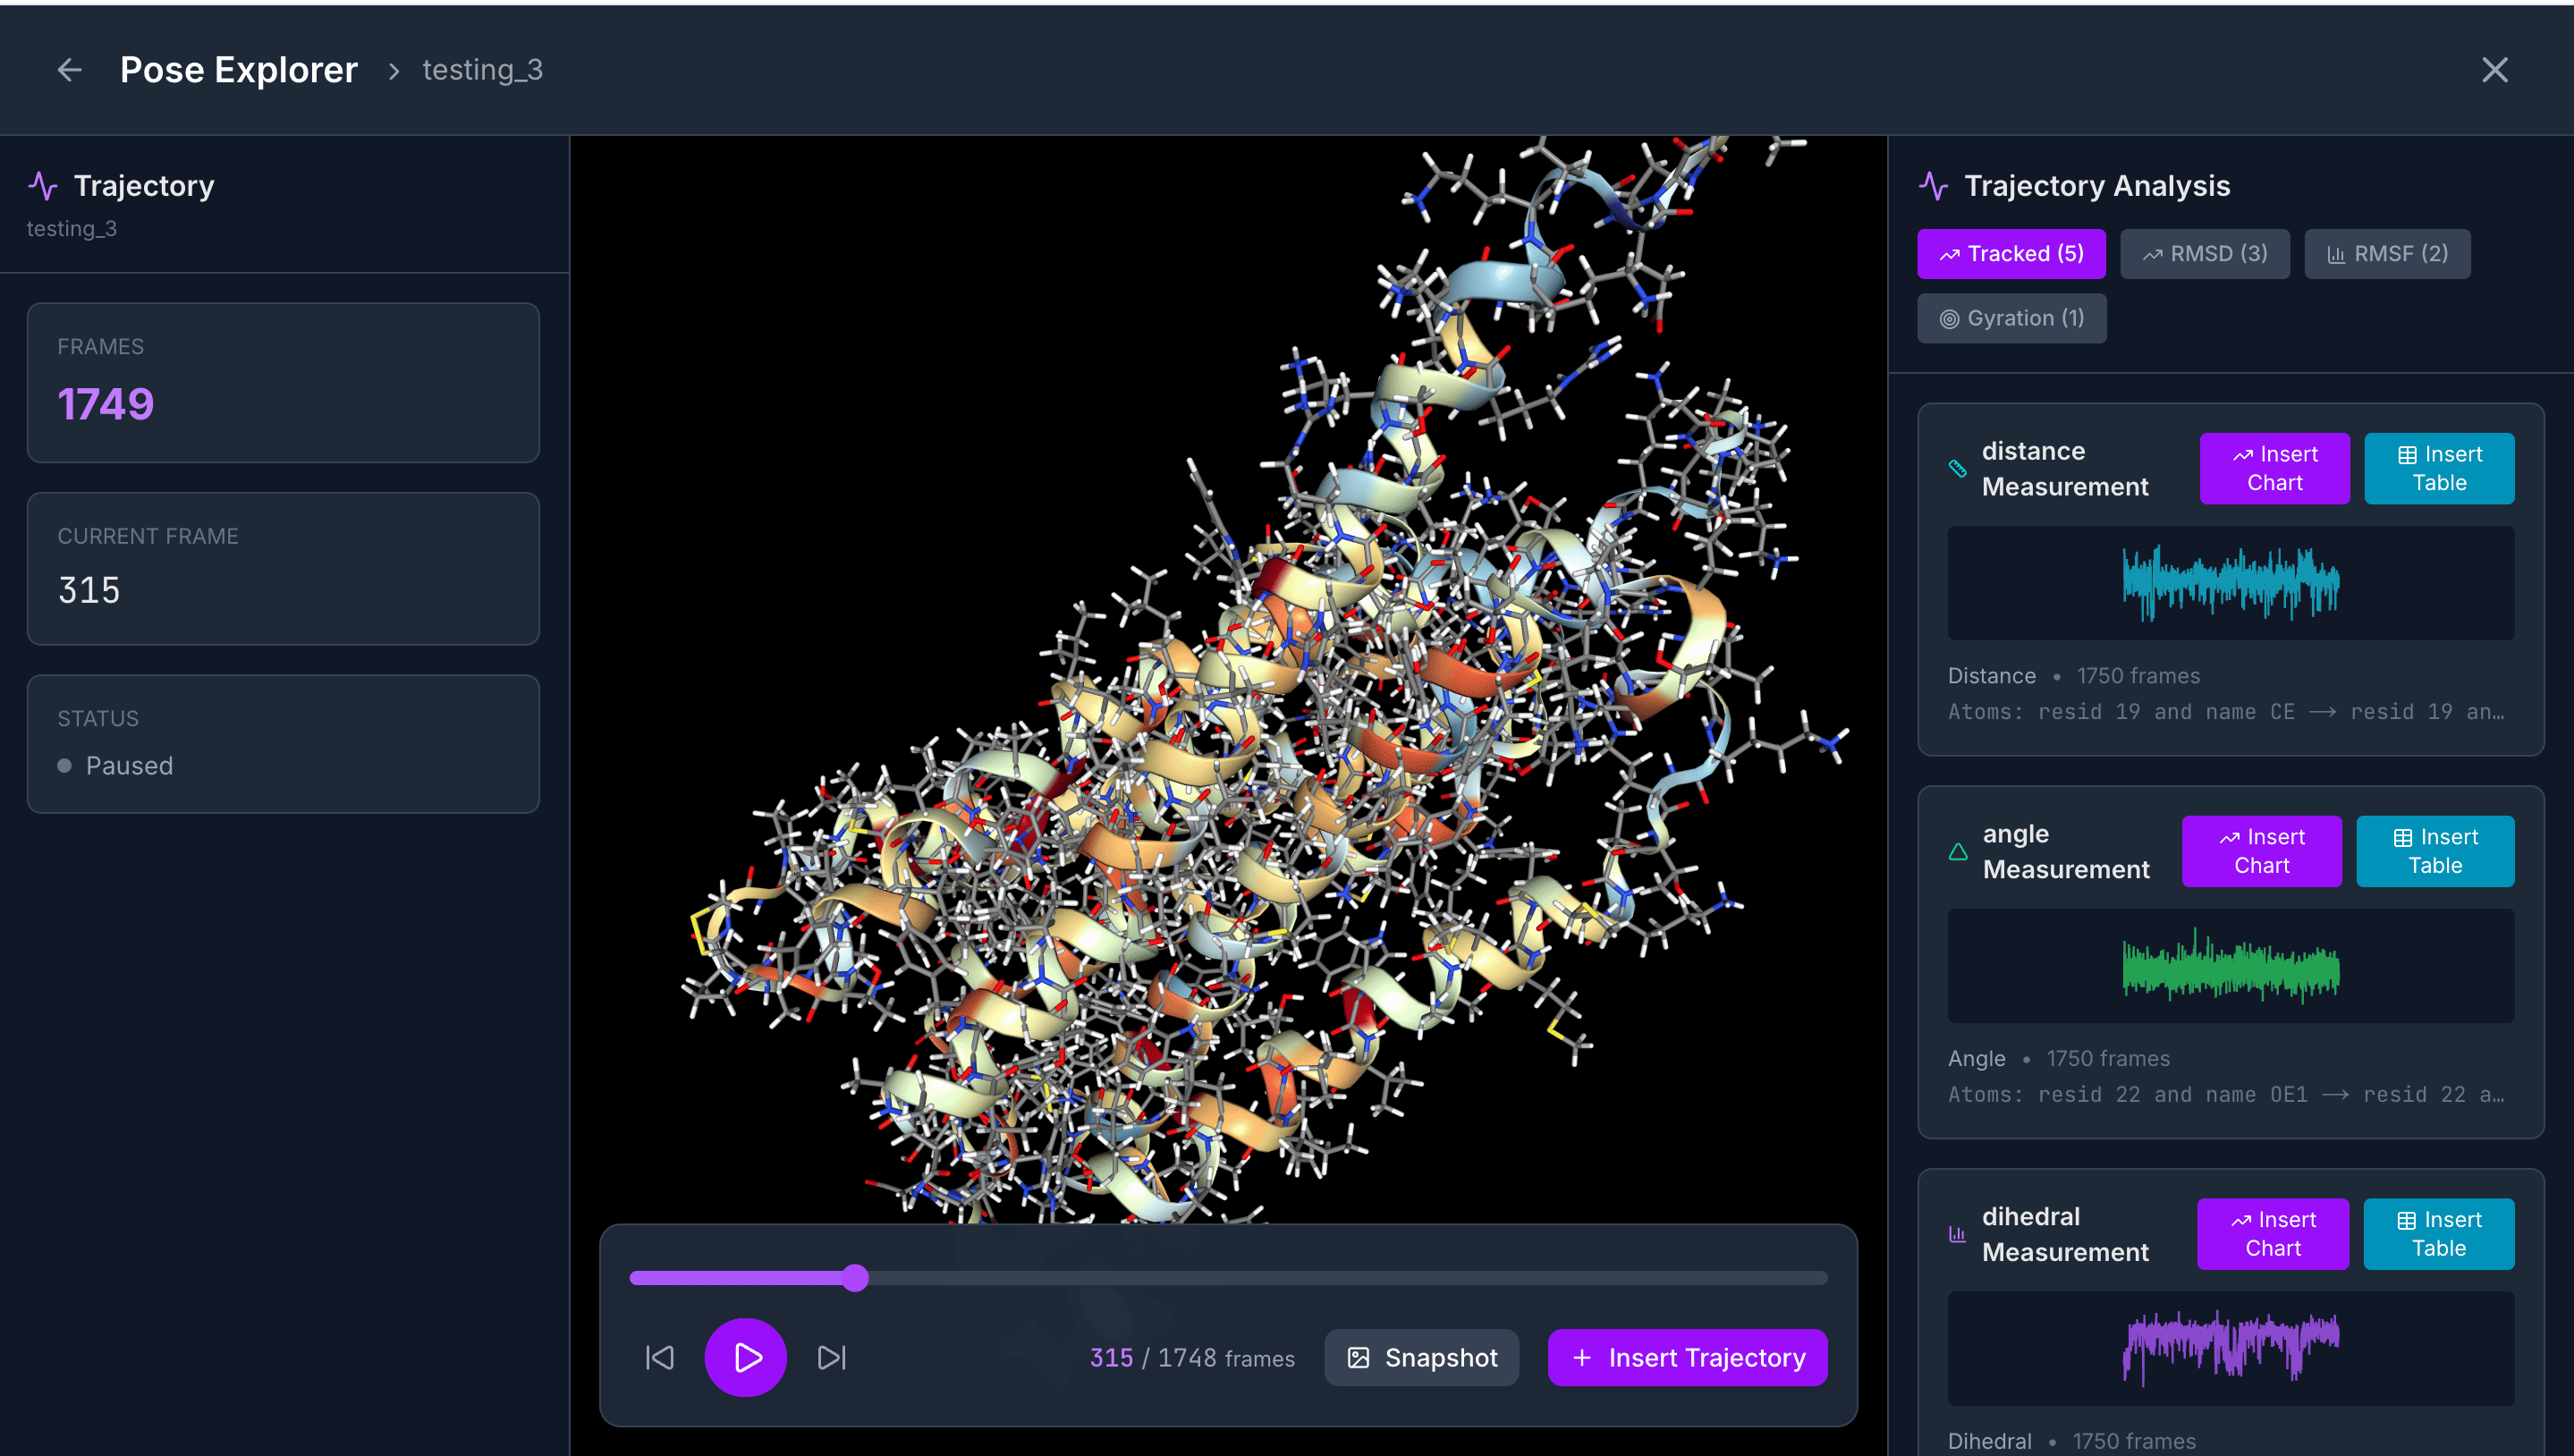The width and height of the screenshot is (2574, 1456).
Task: Take a Snapshot of the current frame
Action: point(1422,1357)
